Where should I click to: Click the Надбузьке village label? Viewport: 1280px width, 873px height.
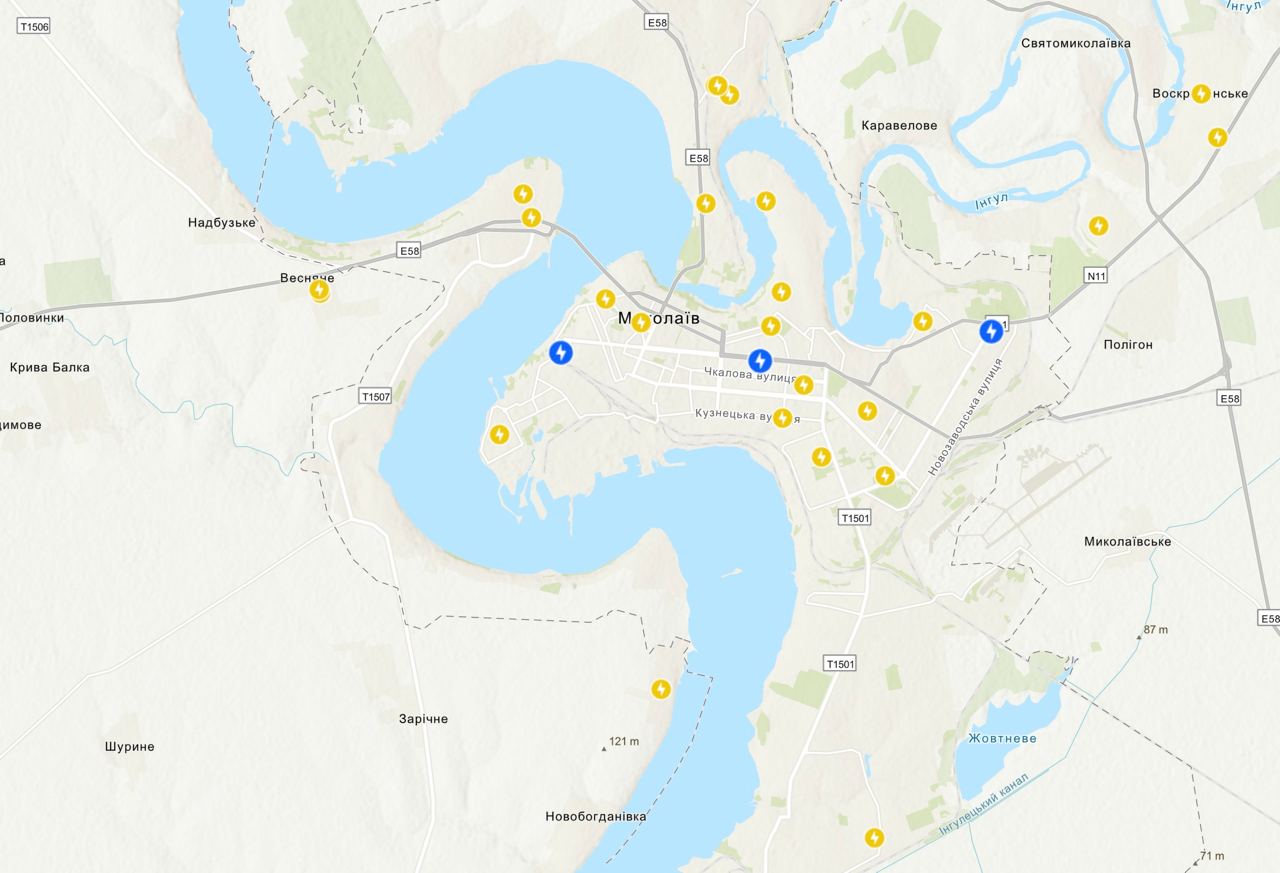222,222
